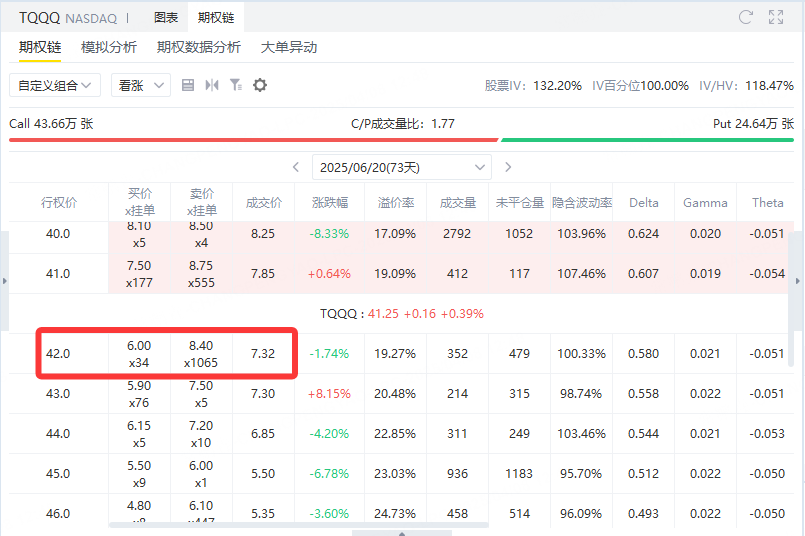Go to next expiration date arrow
Image resolution: width=805 pixels, height=536 pixels.
pos(508,167)
